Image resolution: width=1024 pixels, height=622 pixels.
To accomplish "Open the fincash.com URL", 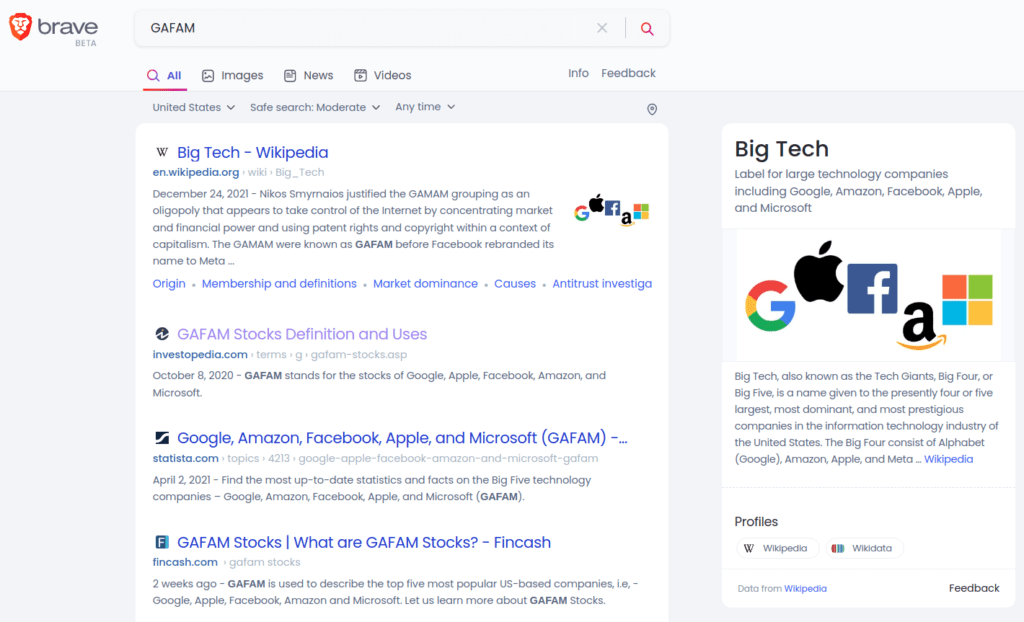I will pyautogui.click(x=185, y=562).
